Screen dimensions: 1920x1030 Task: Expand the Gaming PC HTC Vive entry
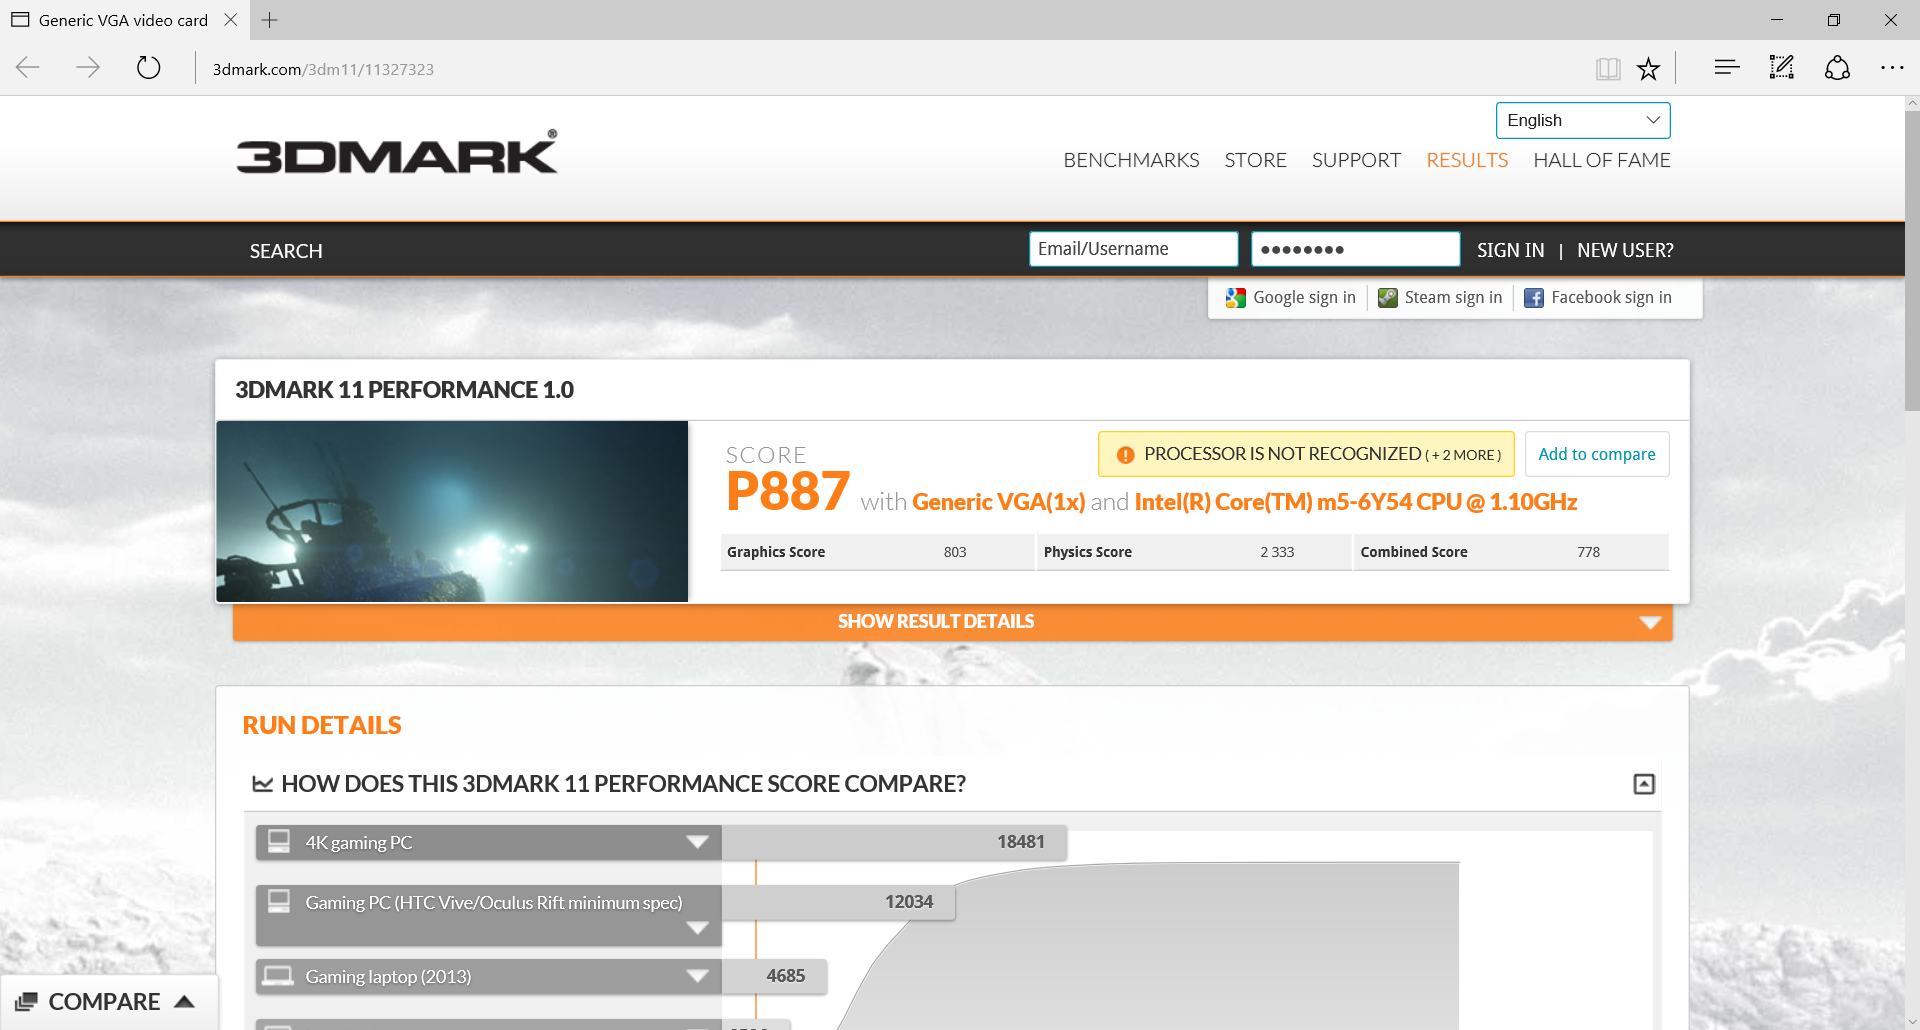click(698, 928)
